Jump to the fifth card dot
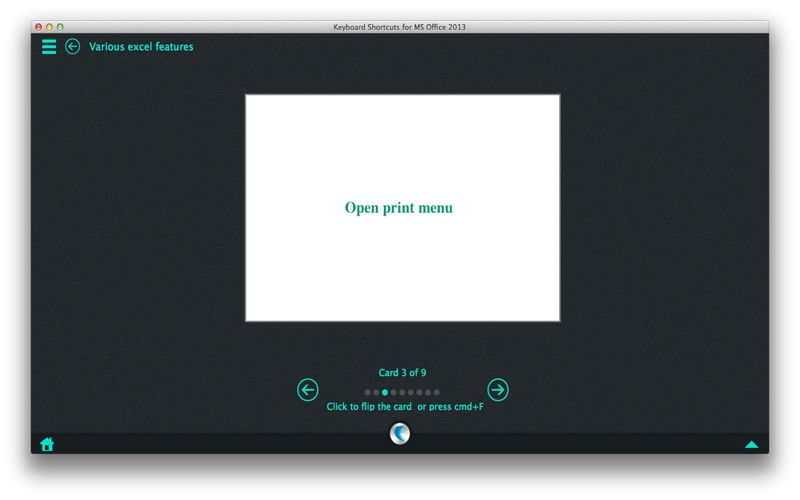The width and height of the screenshot is (800, 500). (402, 392)
